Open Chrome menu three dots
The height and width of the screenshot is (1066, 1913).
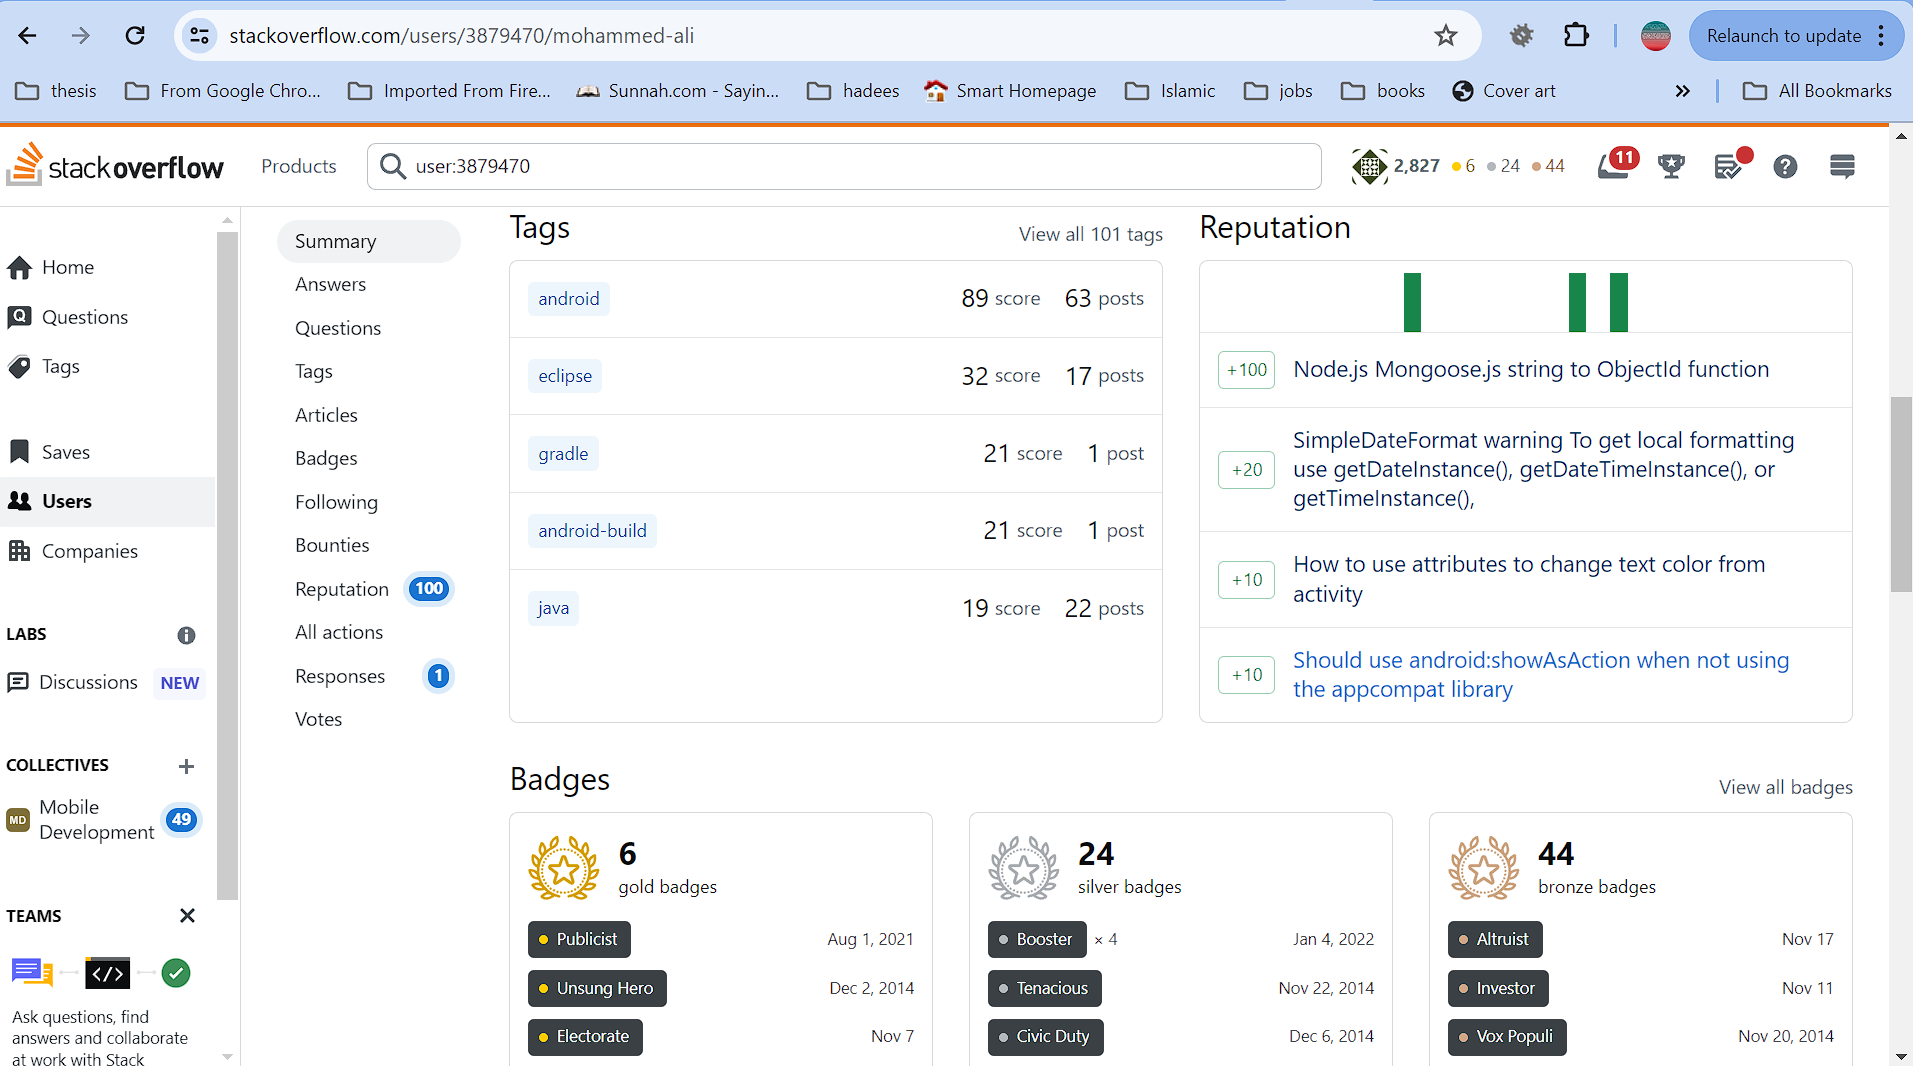click(x=1881, y=36)
